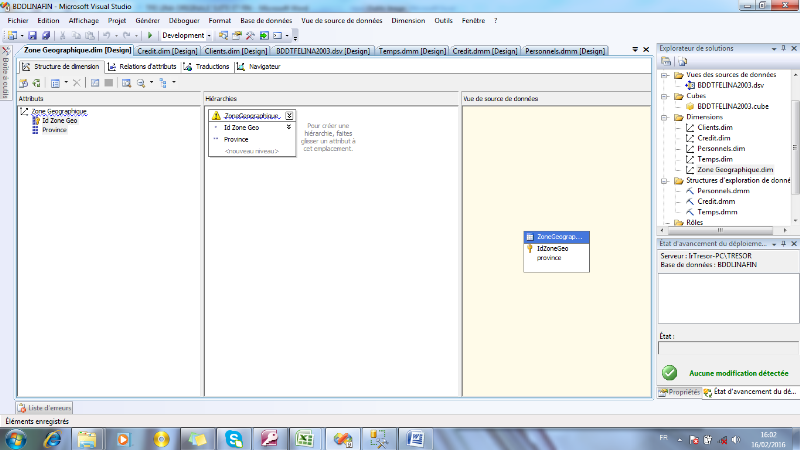Switch to the Credit.dim [Design] document tab

(x=167, y=50)
